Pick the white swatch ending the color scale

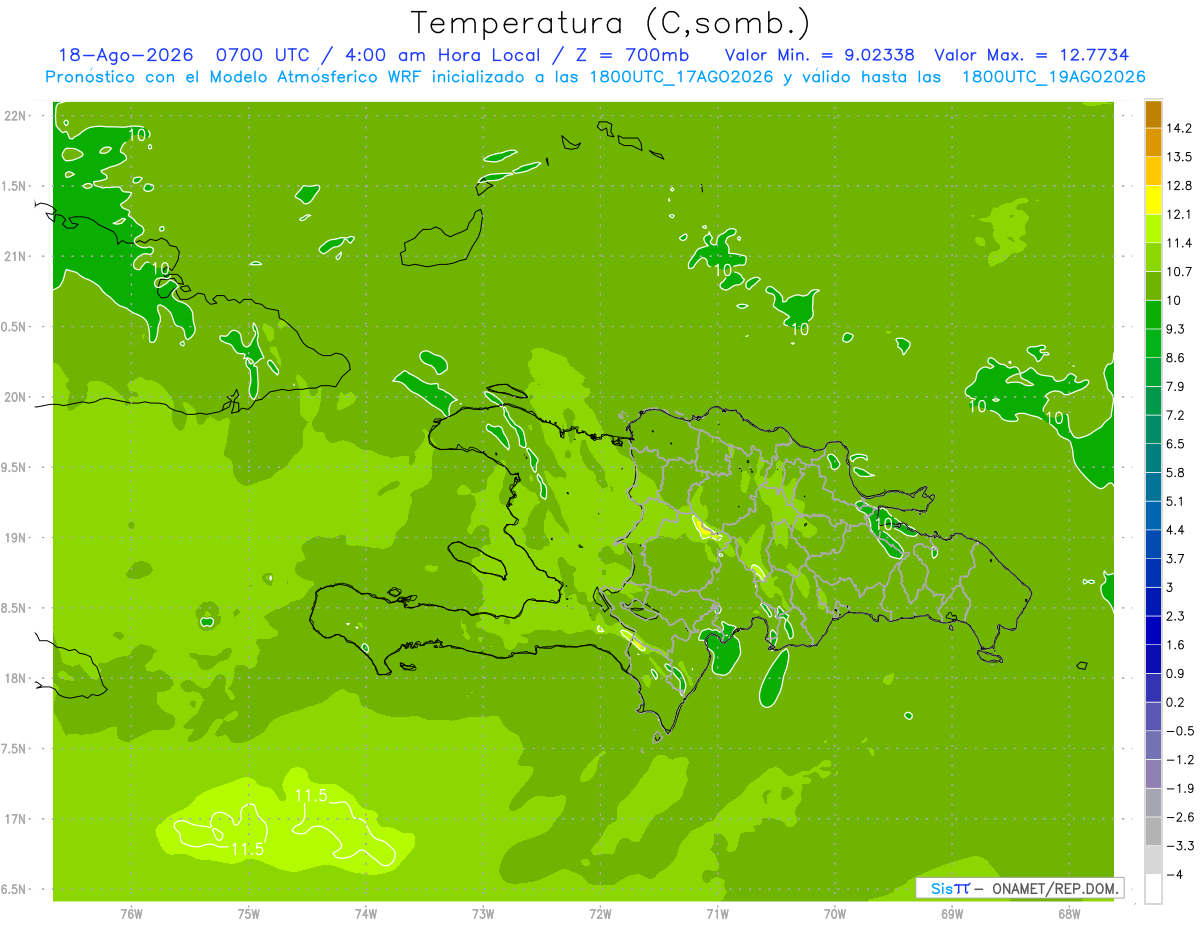pos(1153,889)
